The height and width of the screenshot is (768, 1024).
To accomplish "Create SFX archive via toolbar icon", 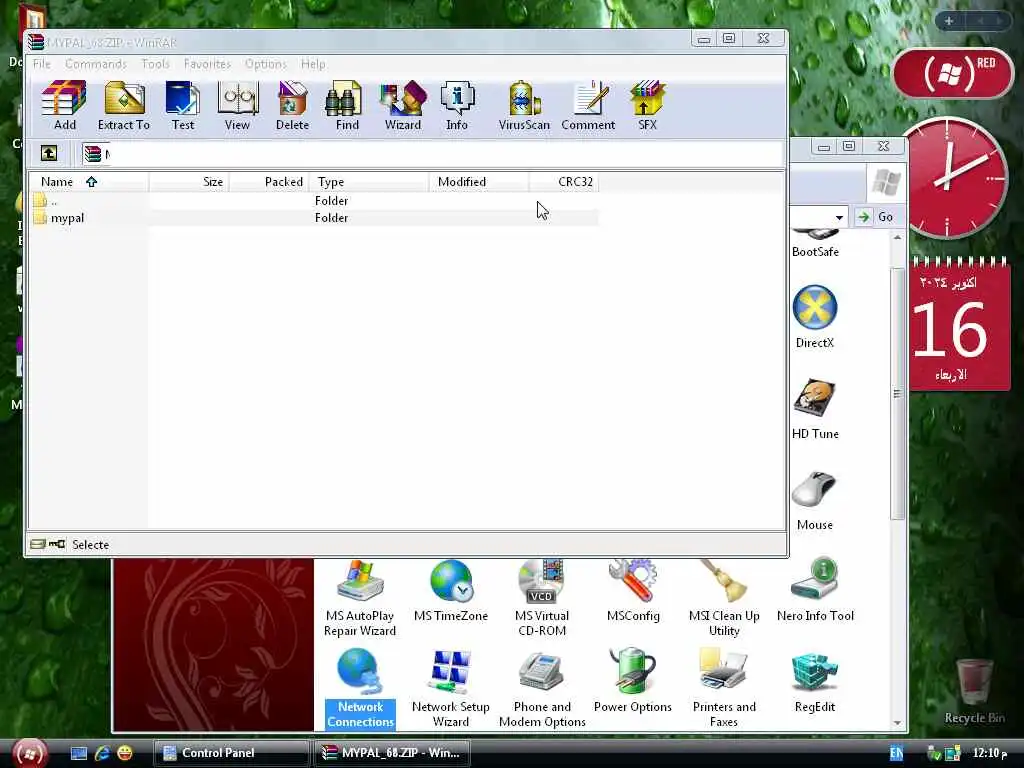I will pos(647,106).
